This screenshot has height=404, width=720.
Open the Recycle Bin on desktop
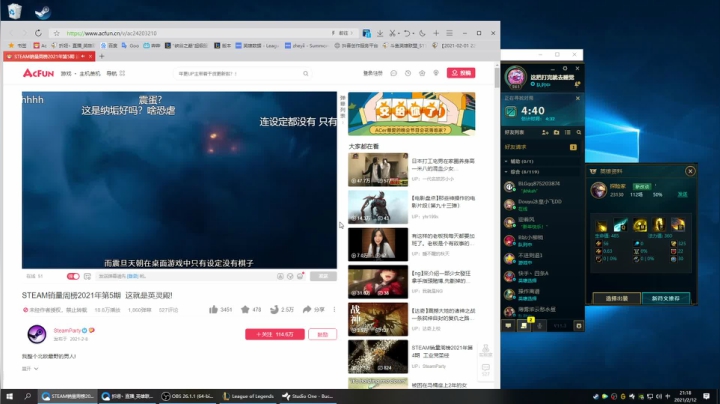click(x=15, y=11)
